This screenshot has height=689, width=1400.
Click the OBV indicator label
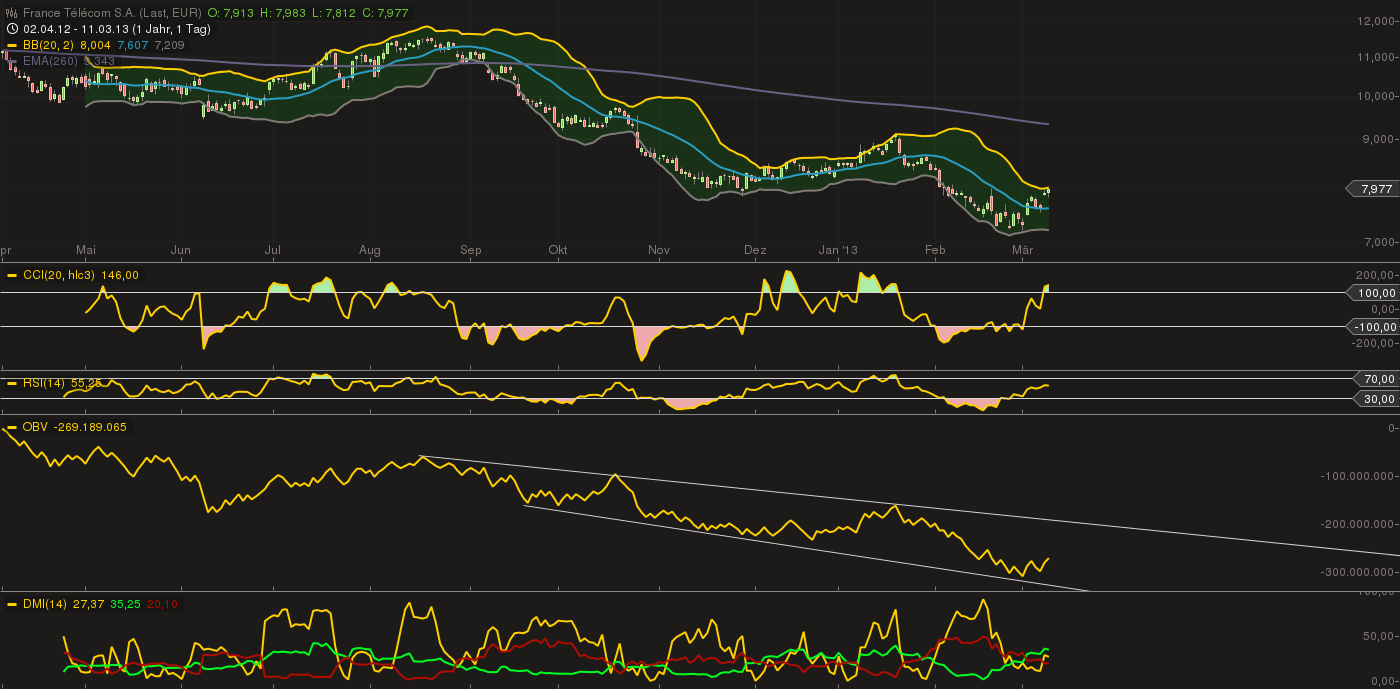[x=35, y=427]
